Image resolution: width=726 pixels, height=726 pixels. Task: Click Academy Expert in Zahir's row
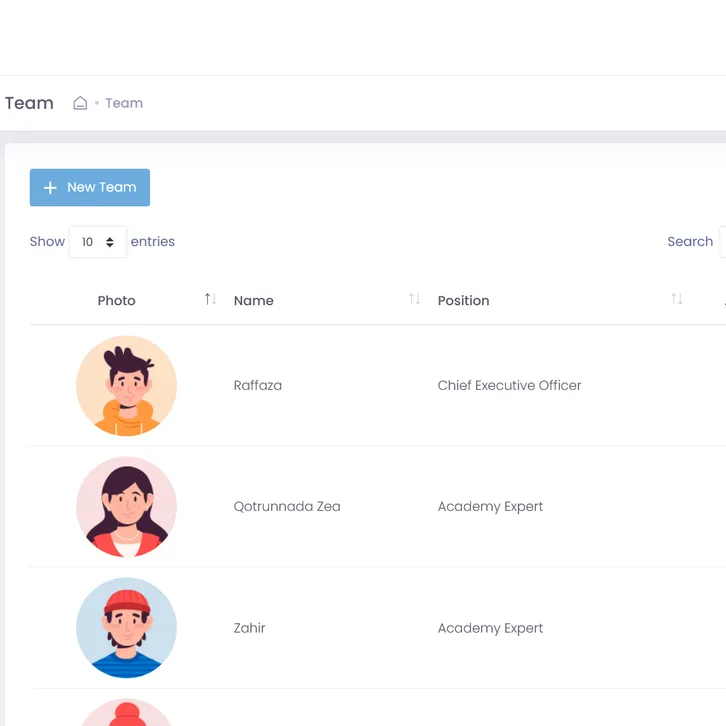[x=490, y=629]
